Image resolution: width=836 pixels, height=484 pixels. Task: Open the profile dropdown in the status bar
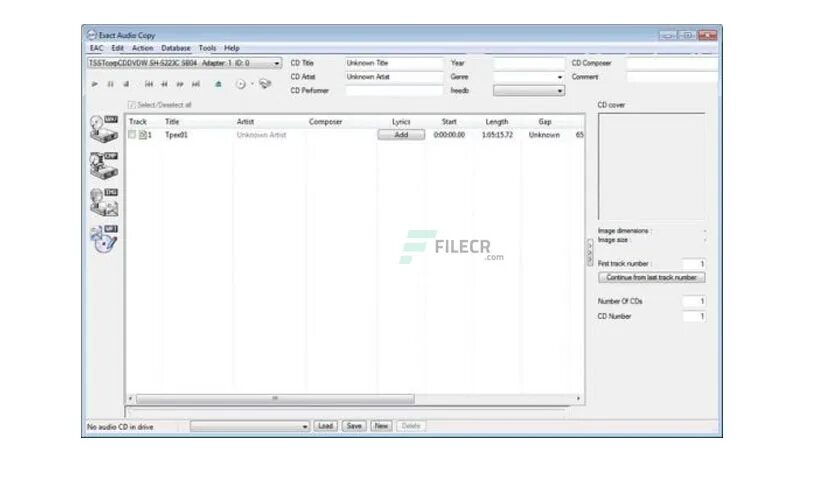(250, 426)
